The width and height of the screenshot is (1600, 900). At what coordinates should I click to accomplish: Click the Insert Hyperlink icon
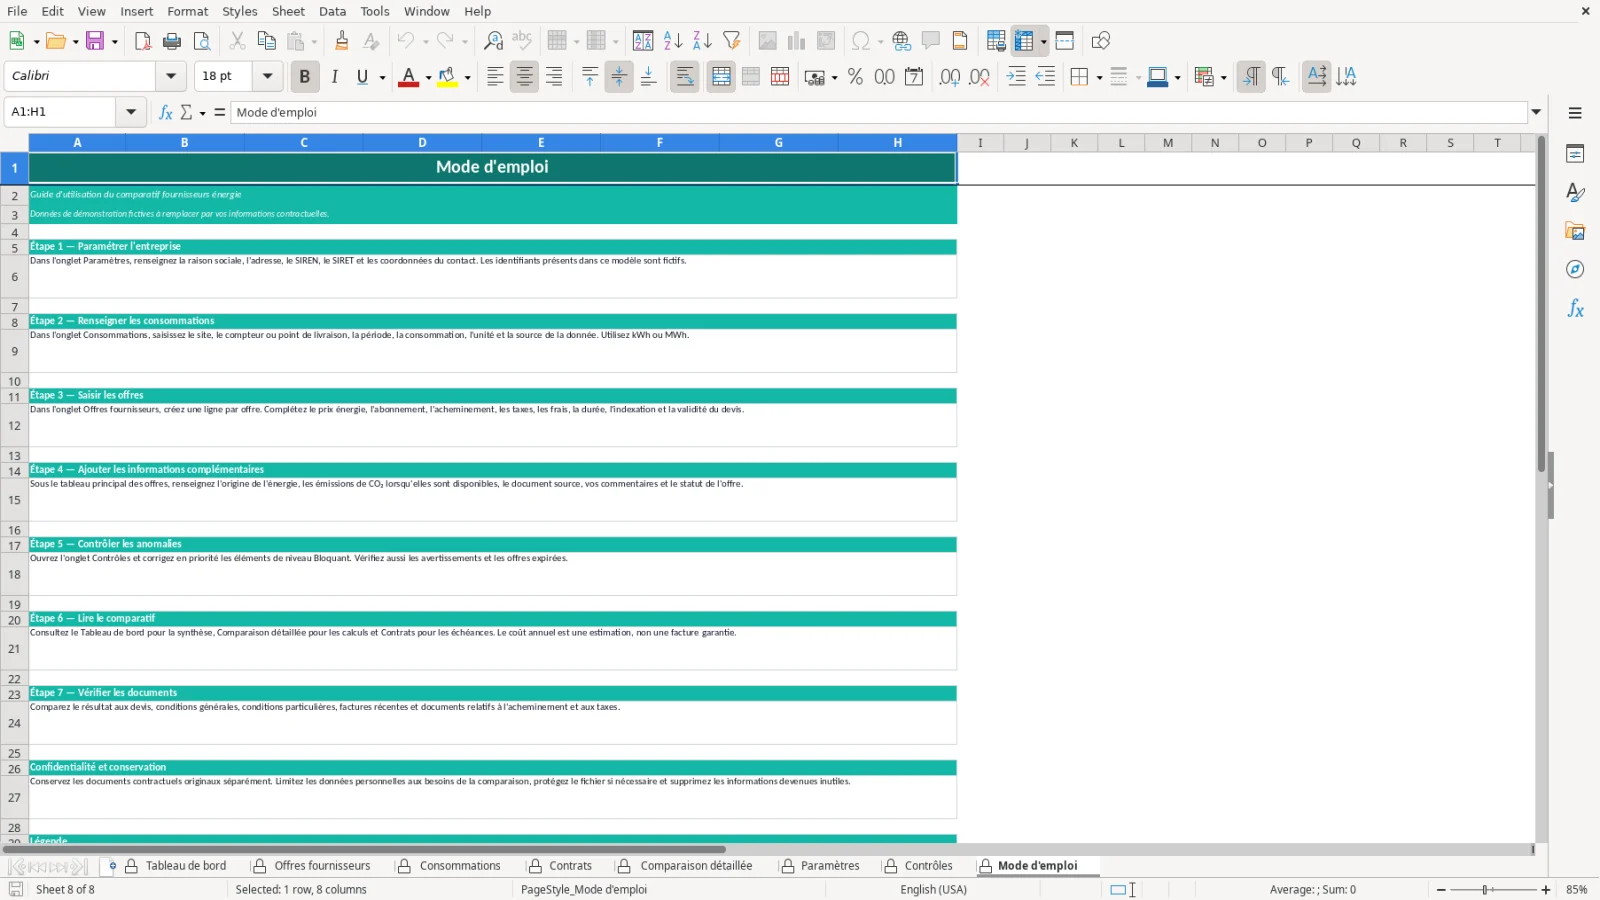click(x=902, y=41)
